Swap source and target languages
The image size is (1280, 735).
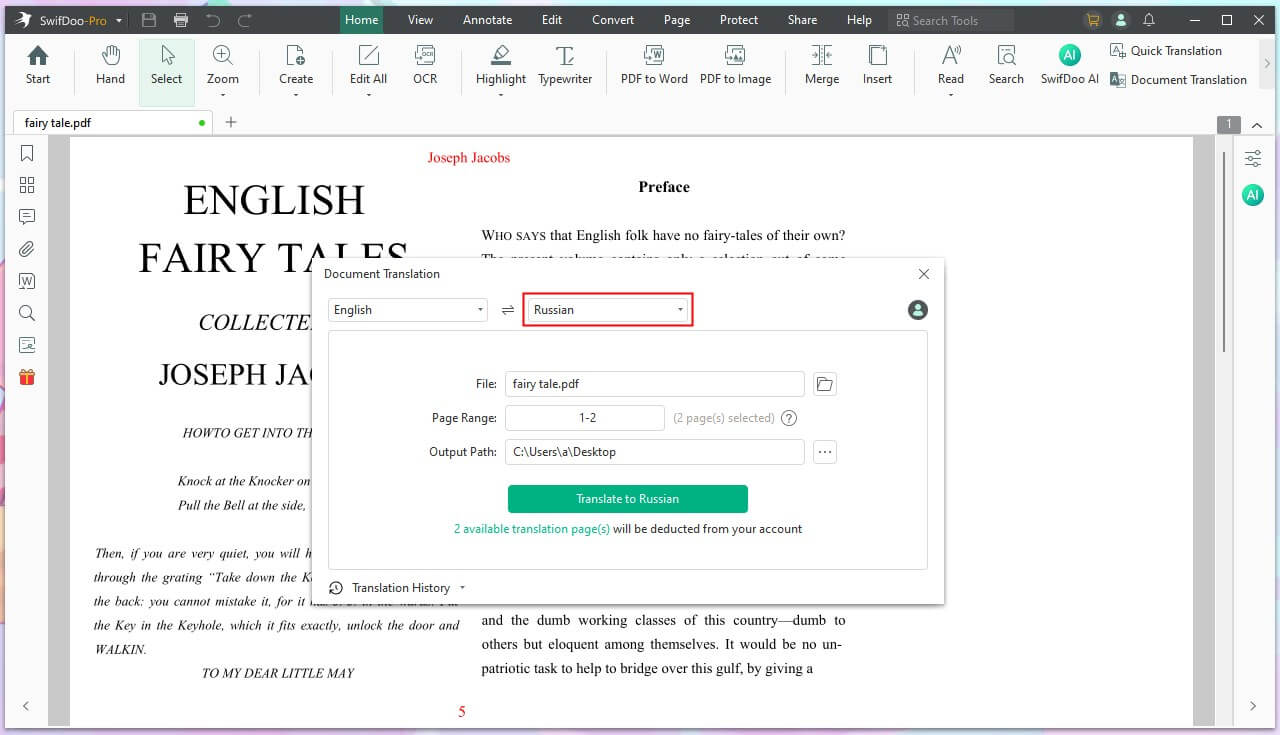[x=508, y=310]
